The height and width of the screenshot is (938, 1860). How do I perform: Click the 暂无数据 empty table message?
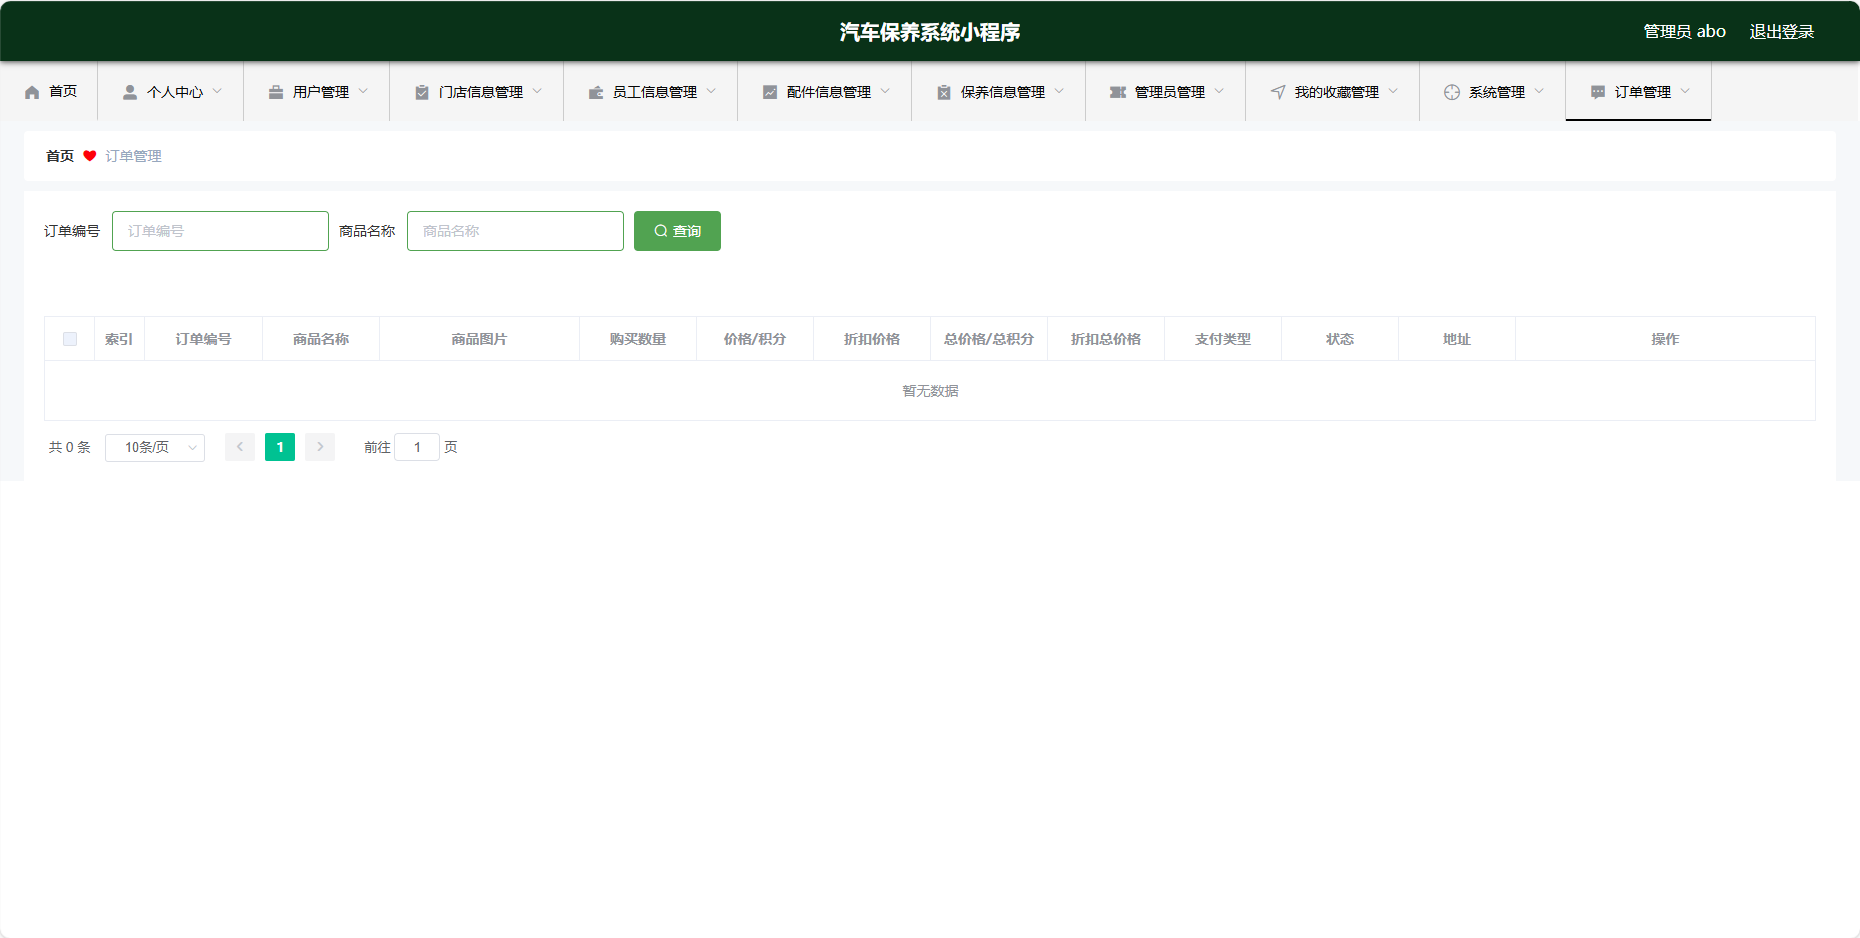click(x=930, y=391)
